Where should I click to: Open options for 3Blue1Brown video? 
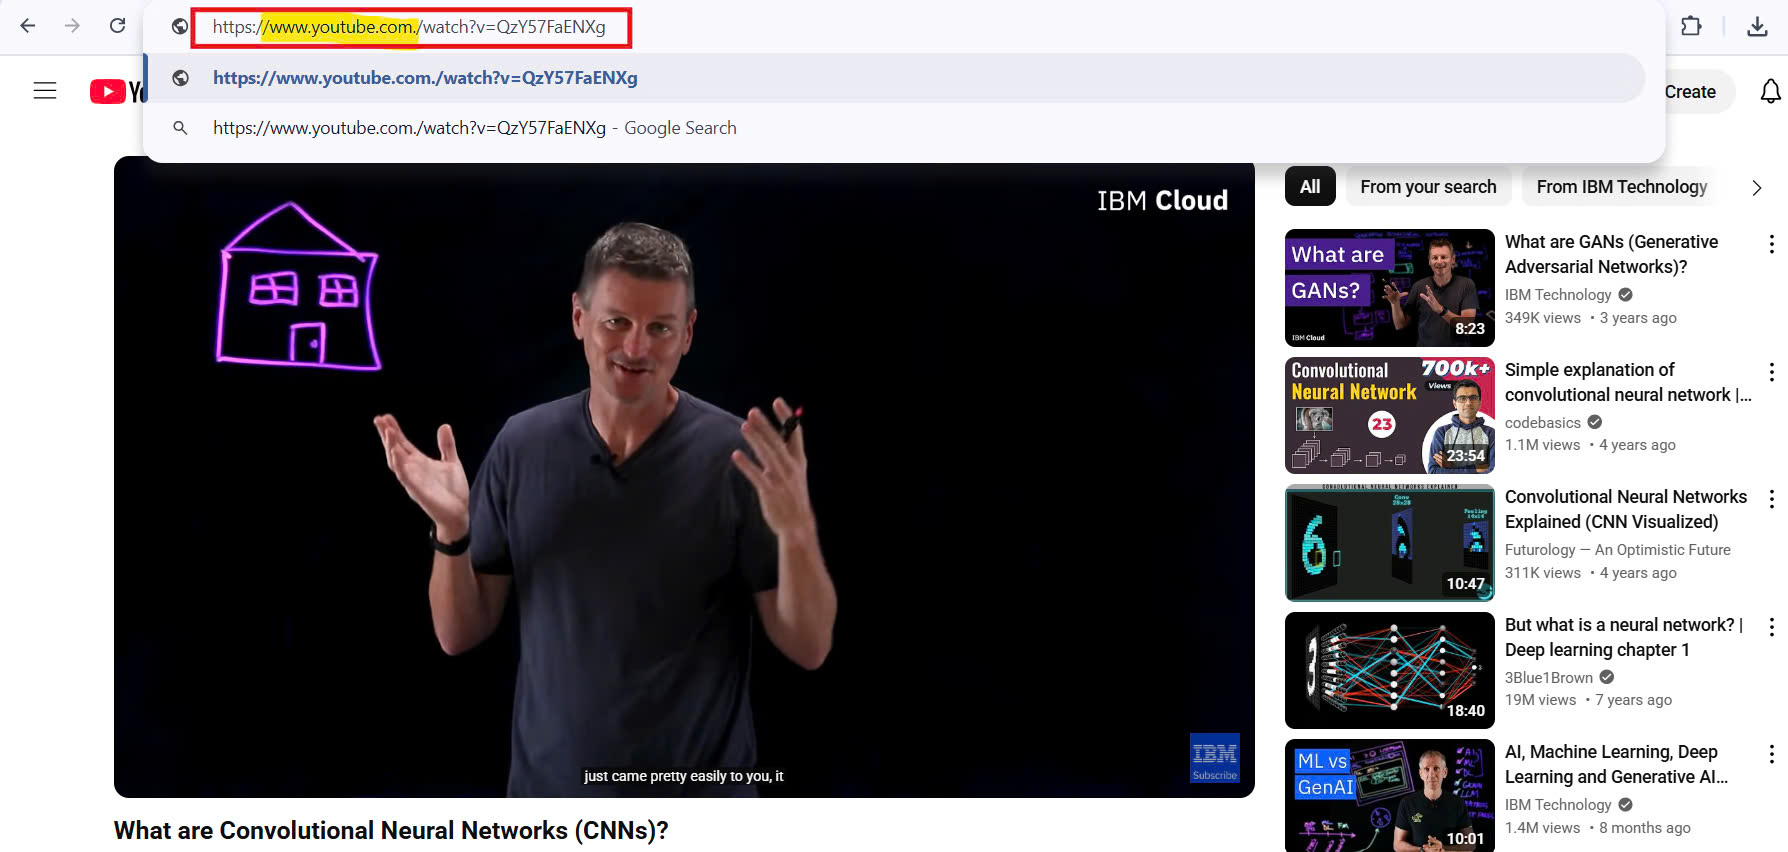click(x=1771, y=627)
